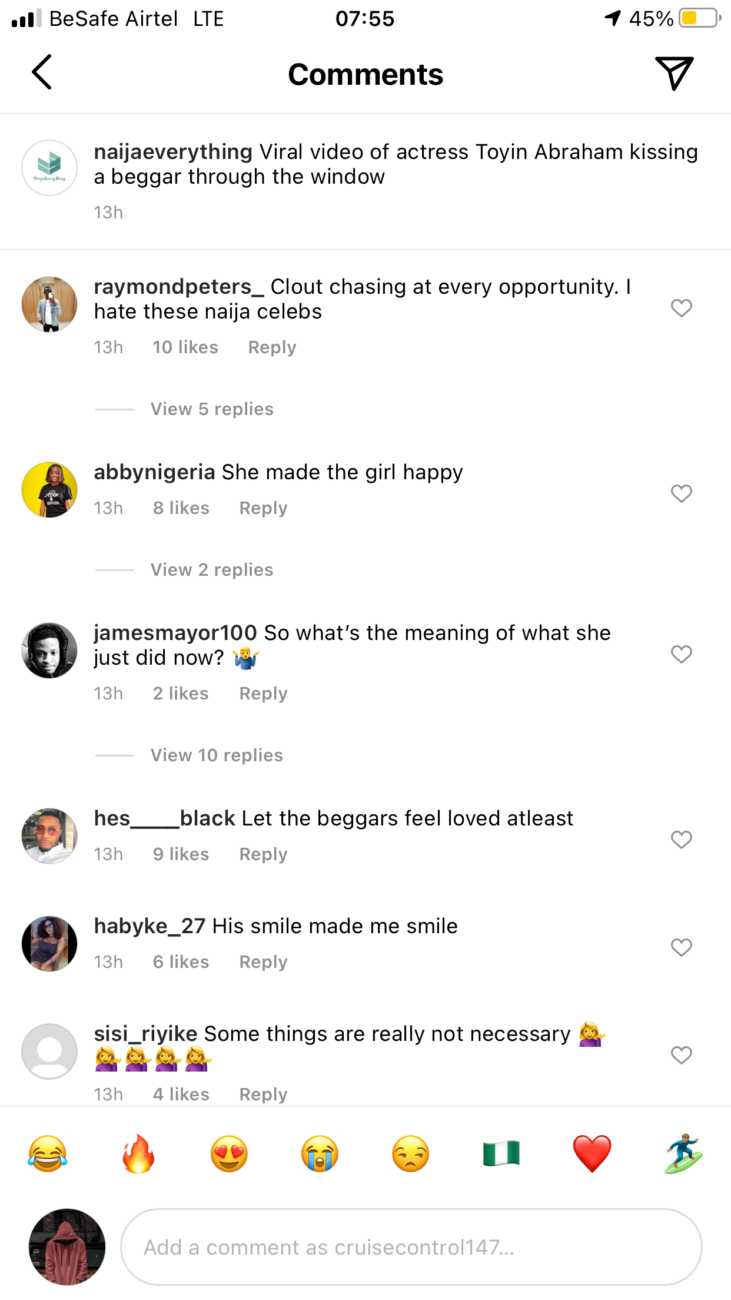731x1300 pixels.
Task: Open the share paper plane icon
Action: click(674, 73)
